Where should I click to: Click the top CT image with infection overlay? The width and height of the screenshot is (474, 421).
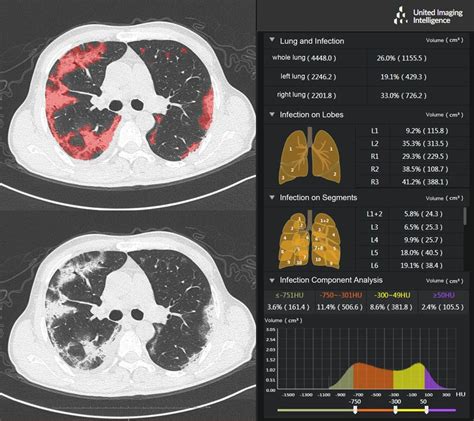[128, 105]
